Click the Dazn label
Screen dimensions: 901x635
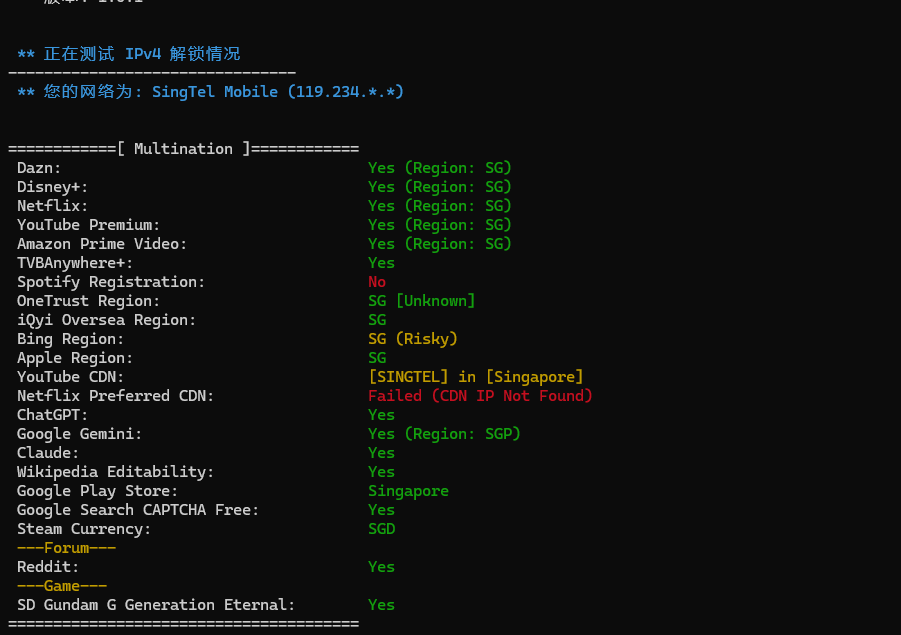pos(39,168)
